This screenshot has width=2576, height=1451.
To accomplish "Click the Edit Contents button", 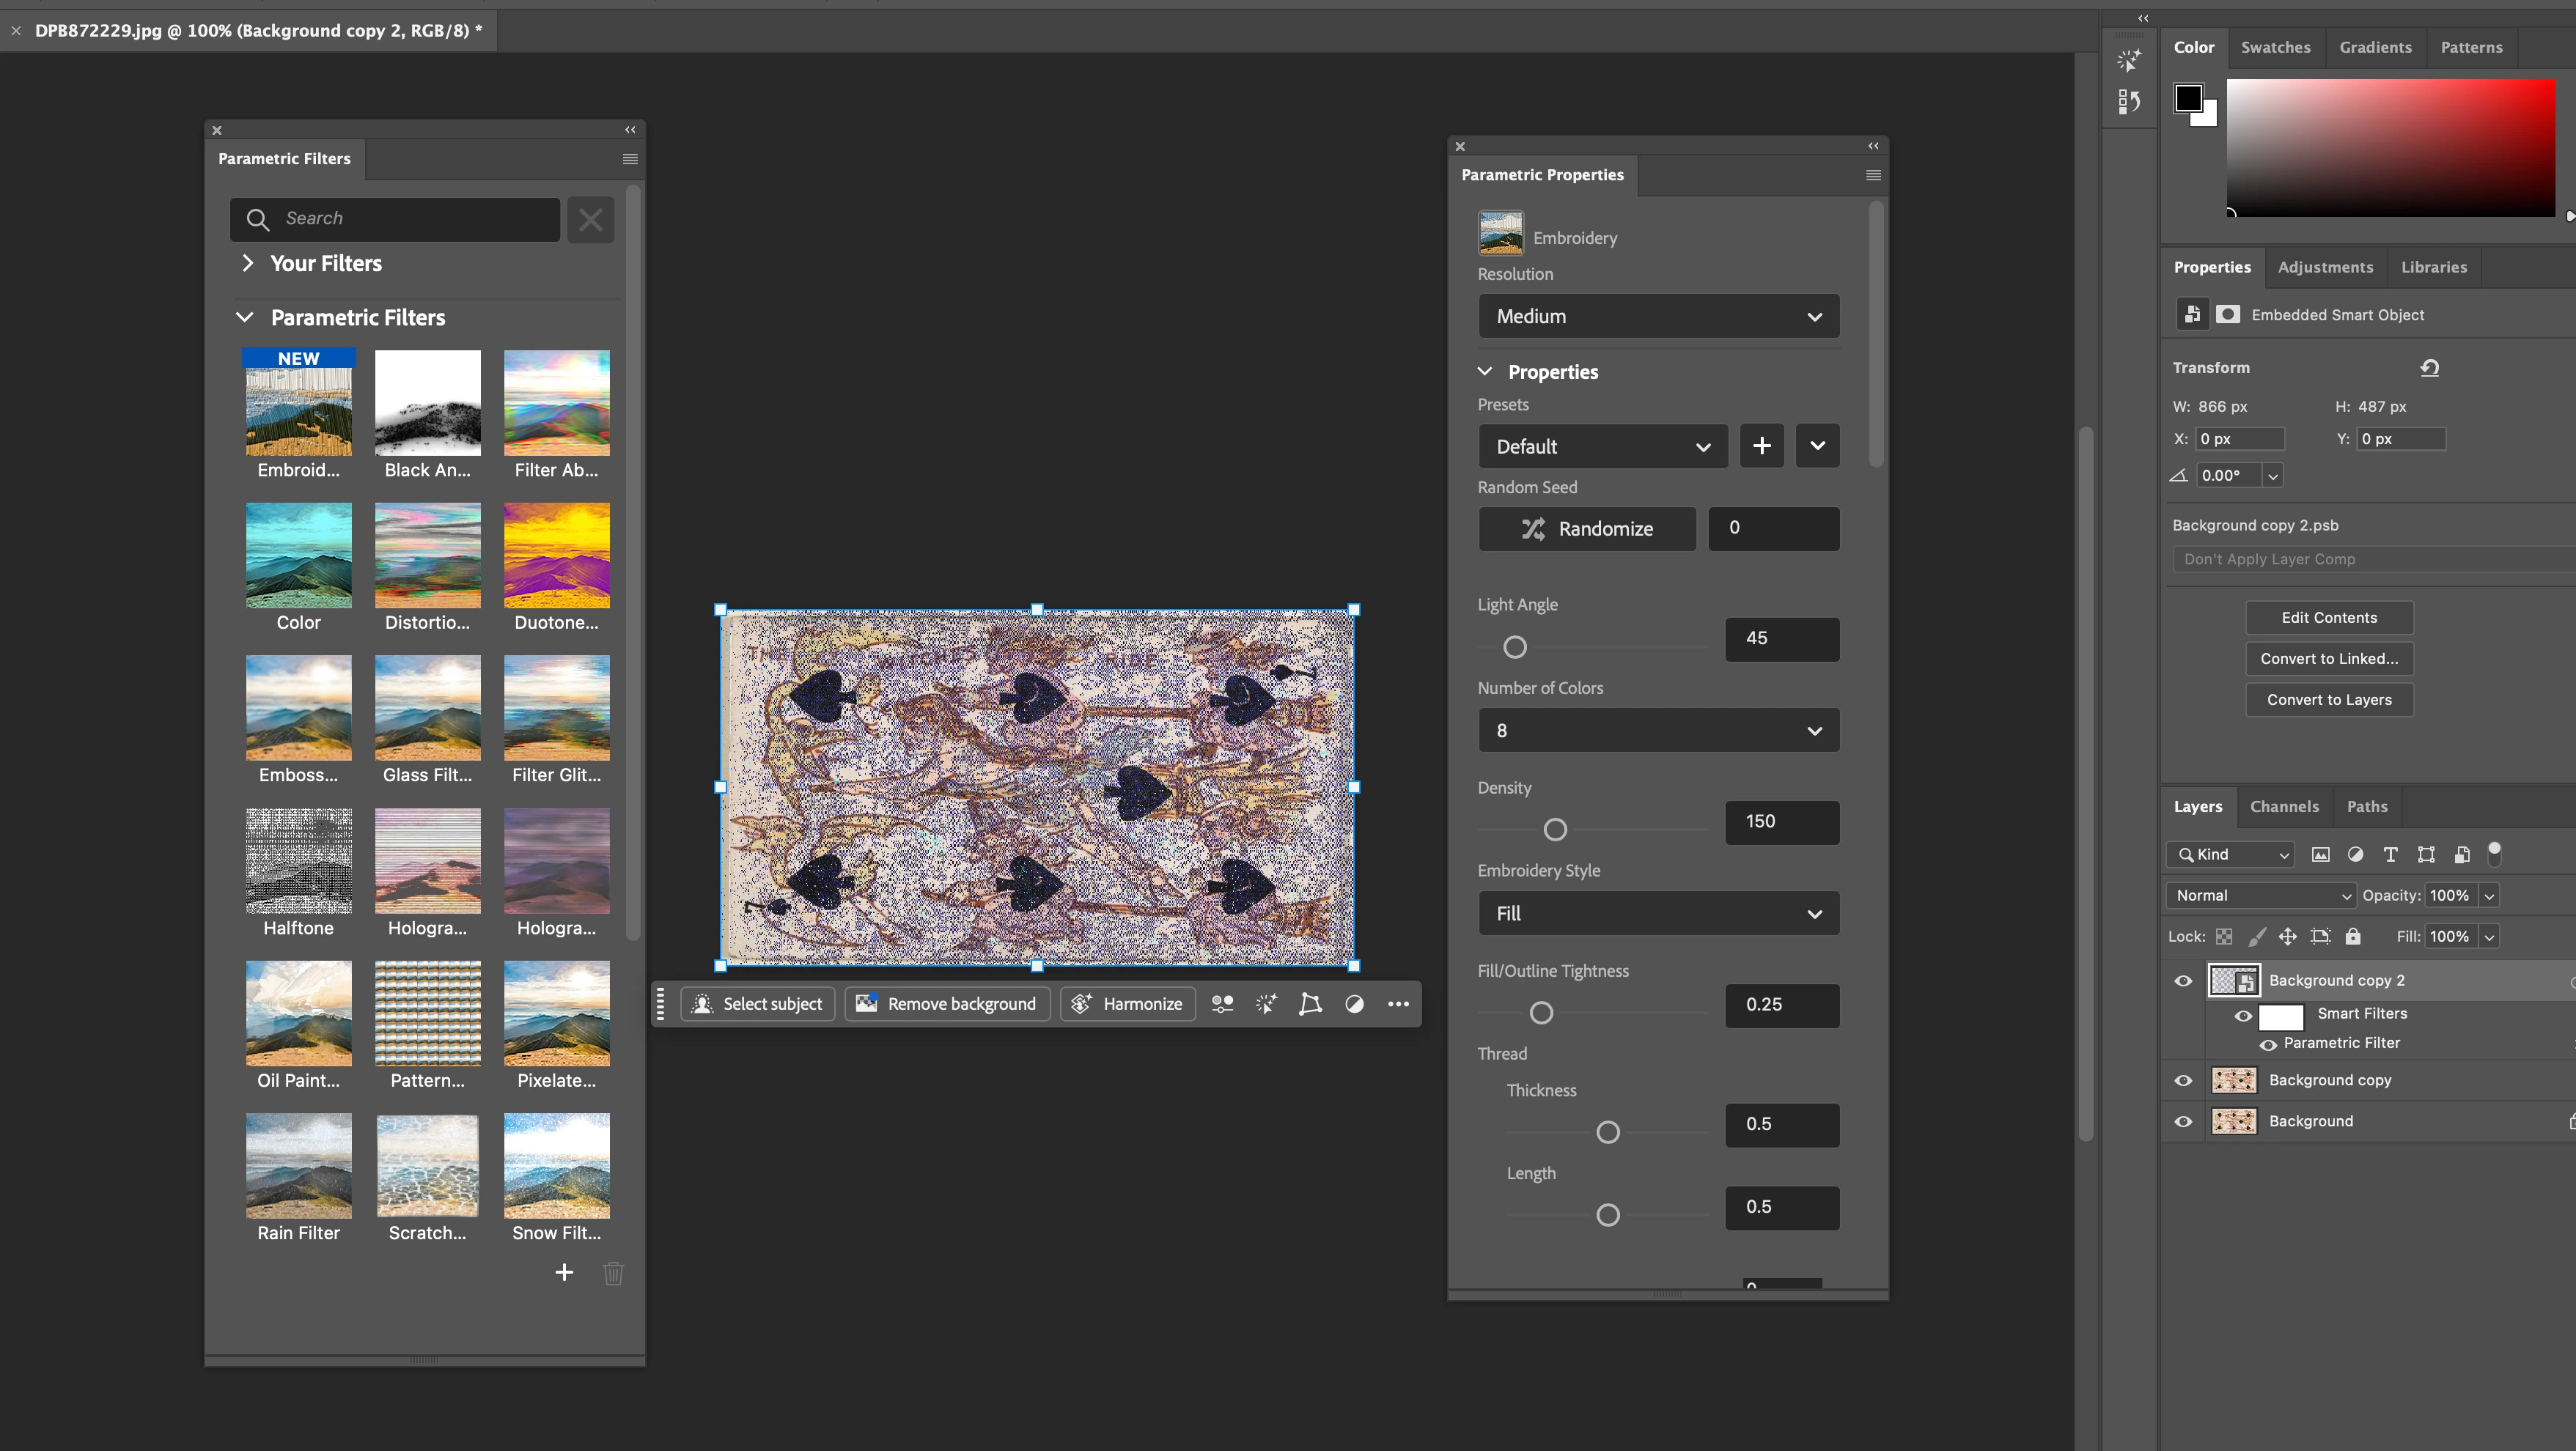I will 2328,617.
